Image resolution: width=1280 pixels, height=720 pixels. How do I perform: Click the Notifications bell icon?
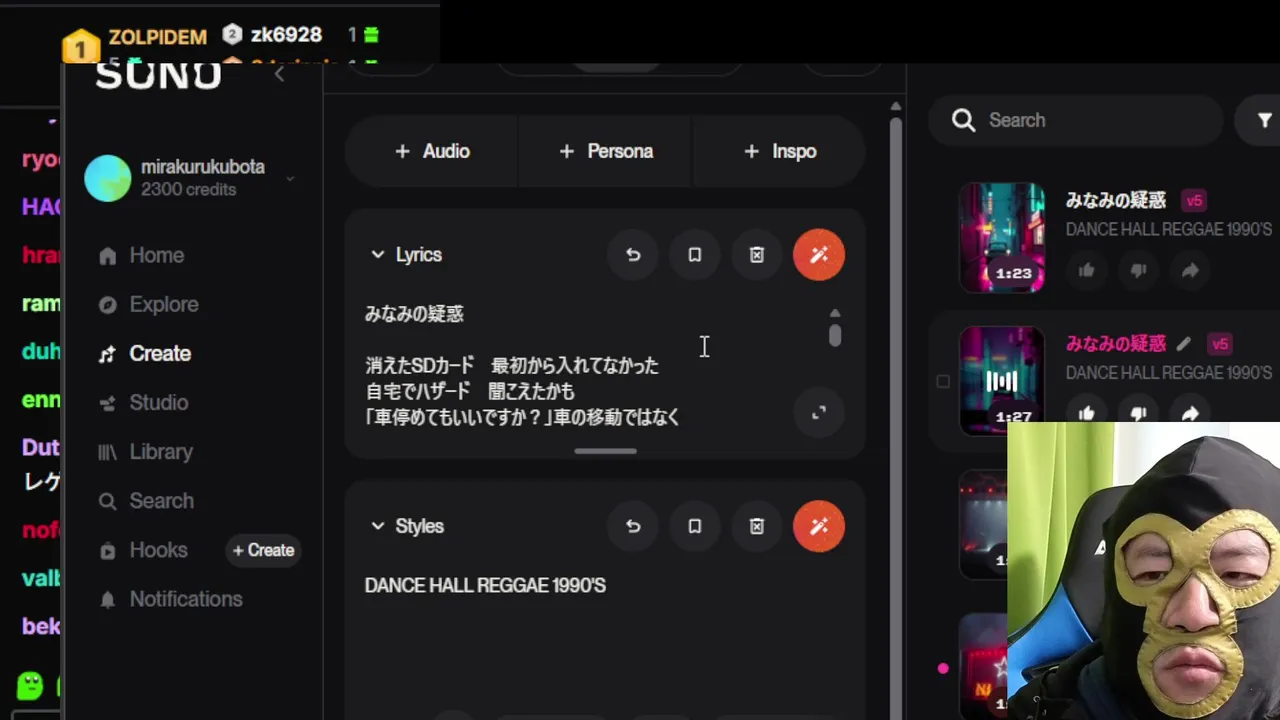click(x=108, y=599)
